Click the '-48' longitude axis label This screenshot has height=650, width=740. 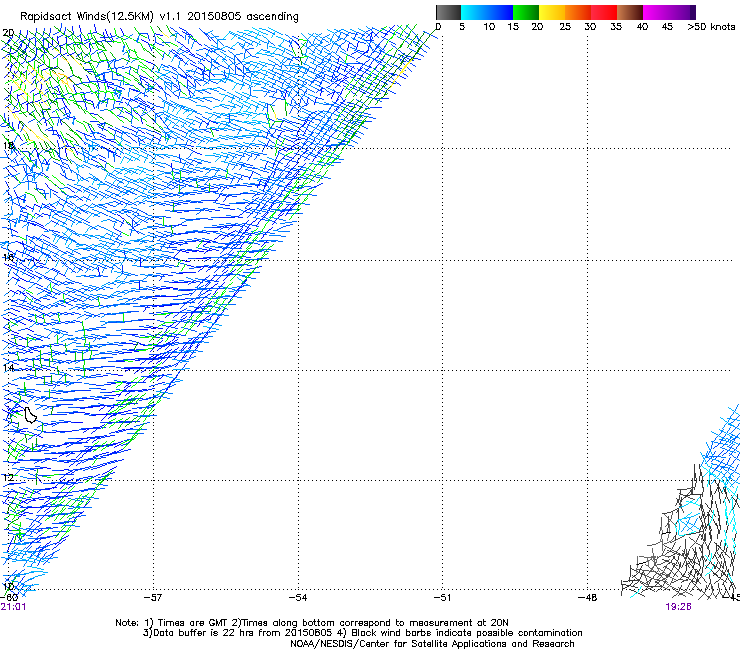tap(588, 598)
